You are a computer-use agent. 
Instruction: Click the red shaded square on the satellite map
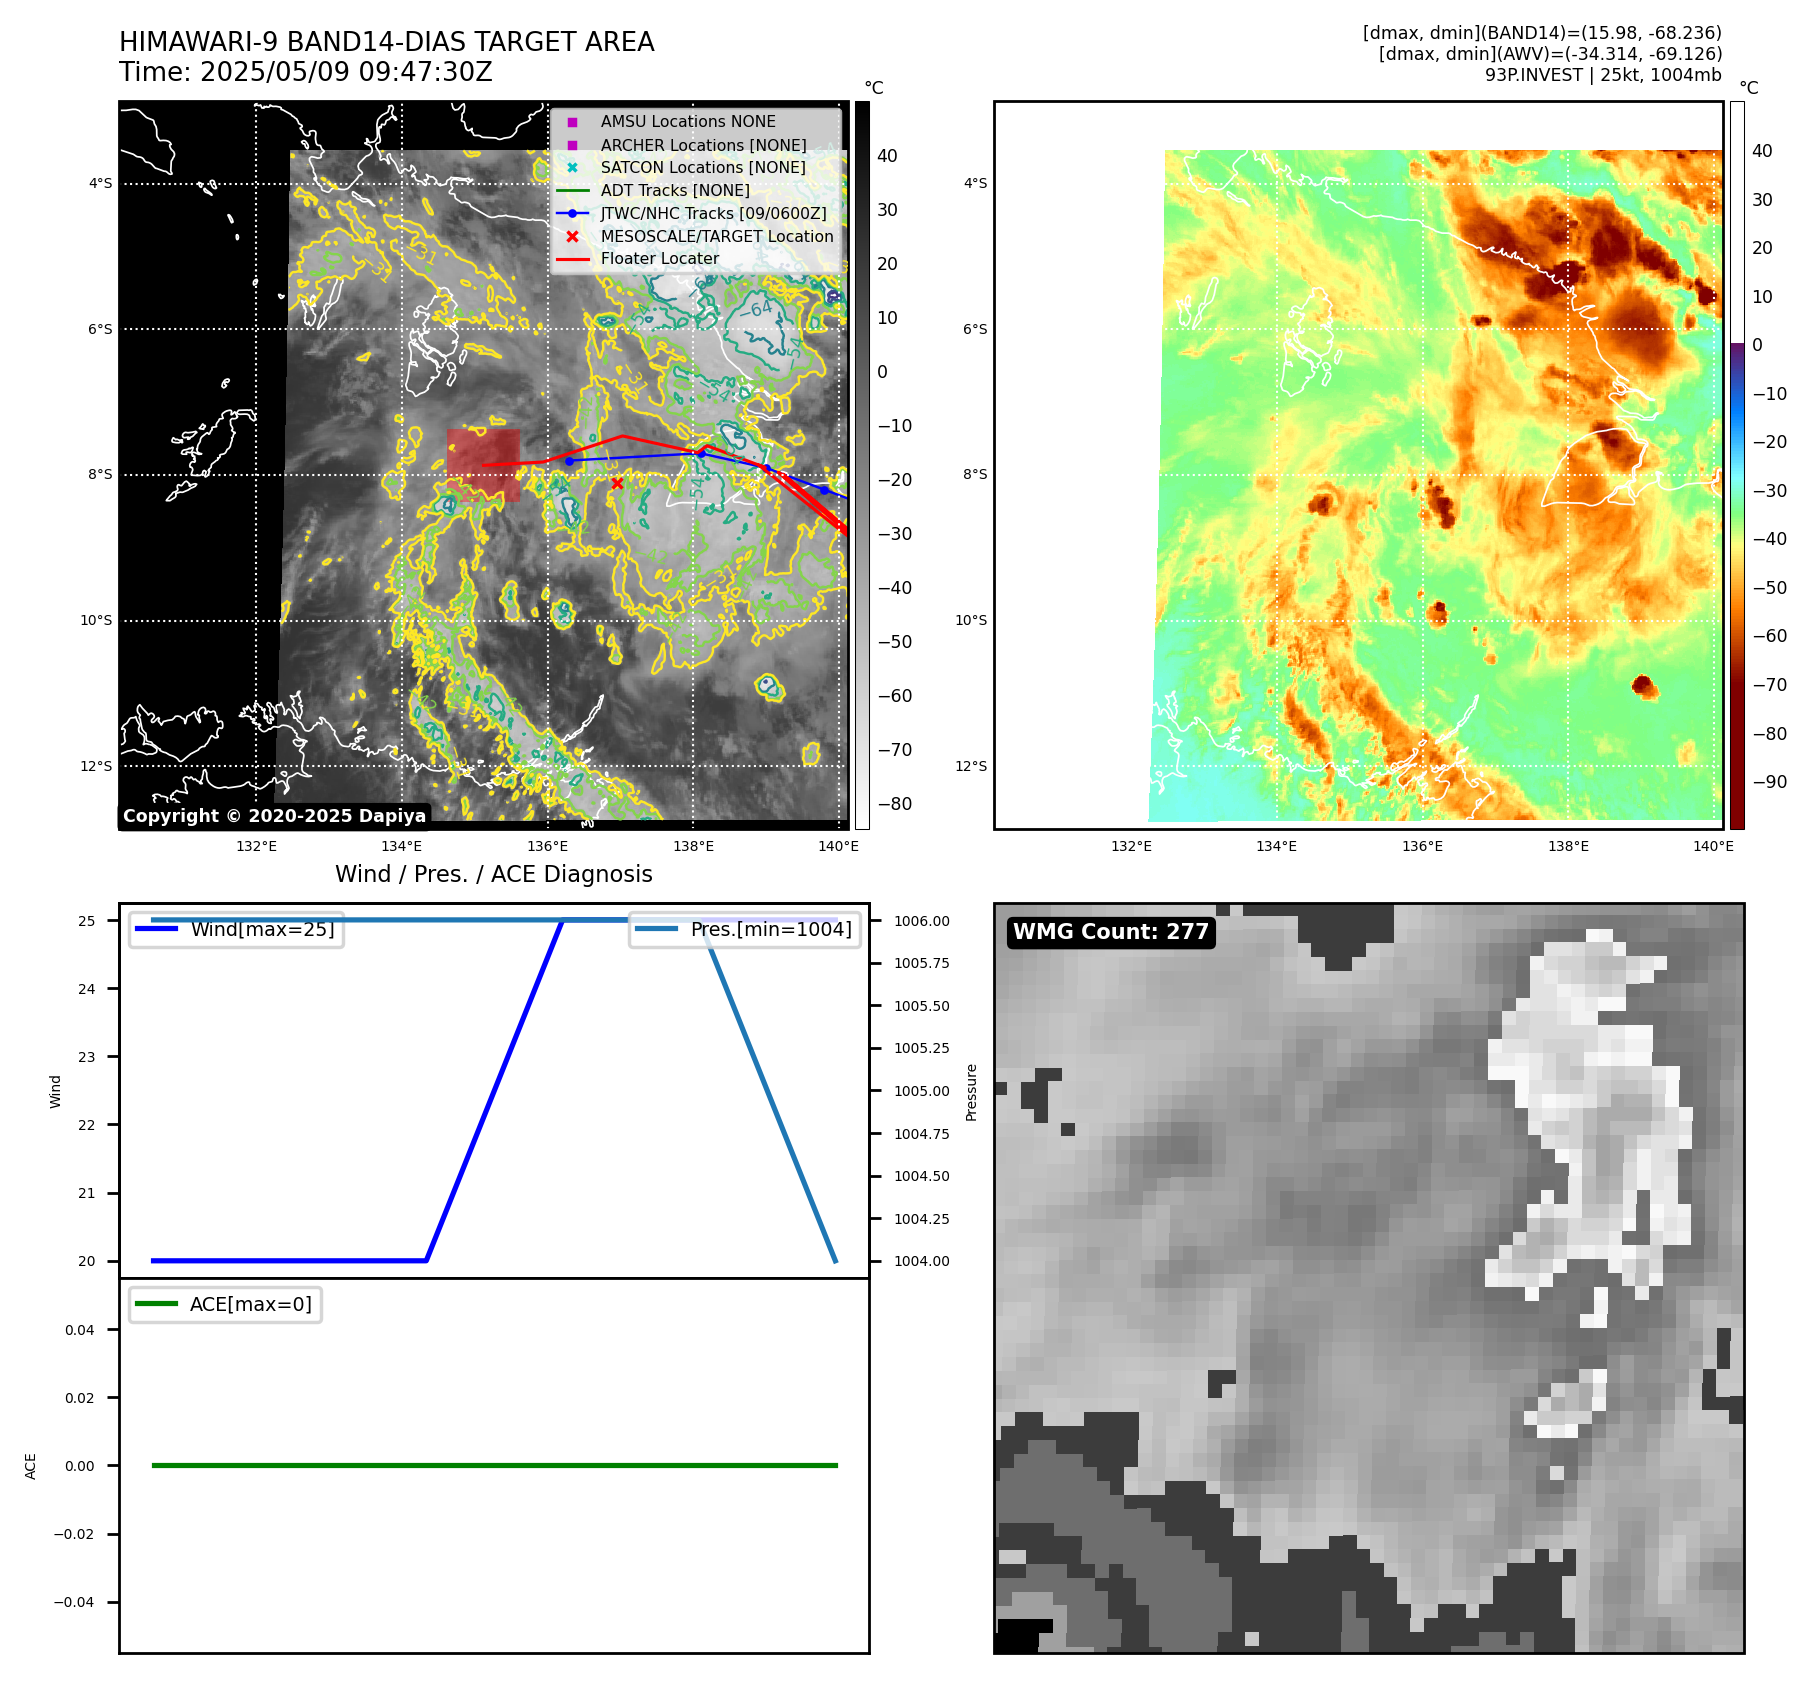point(483,466)
